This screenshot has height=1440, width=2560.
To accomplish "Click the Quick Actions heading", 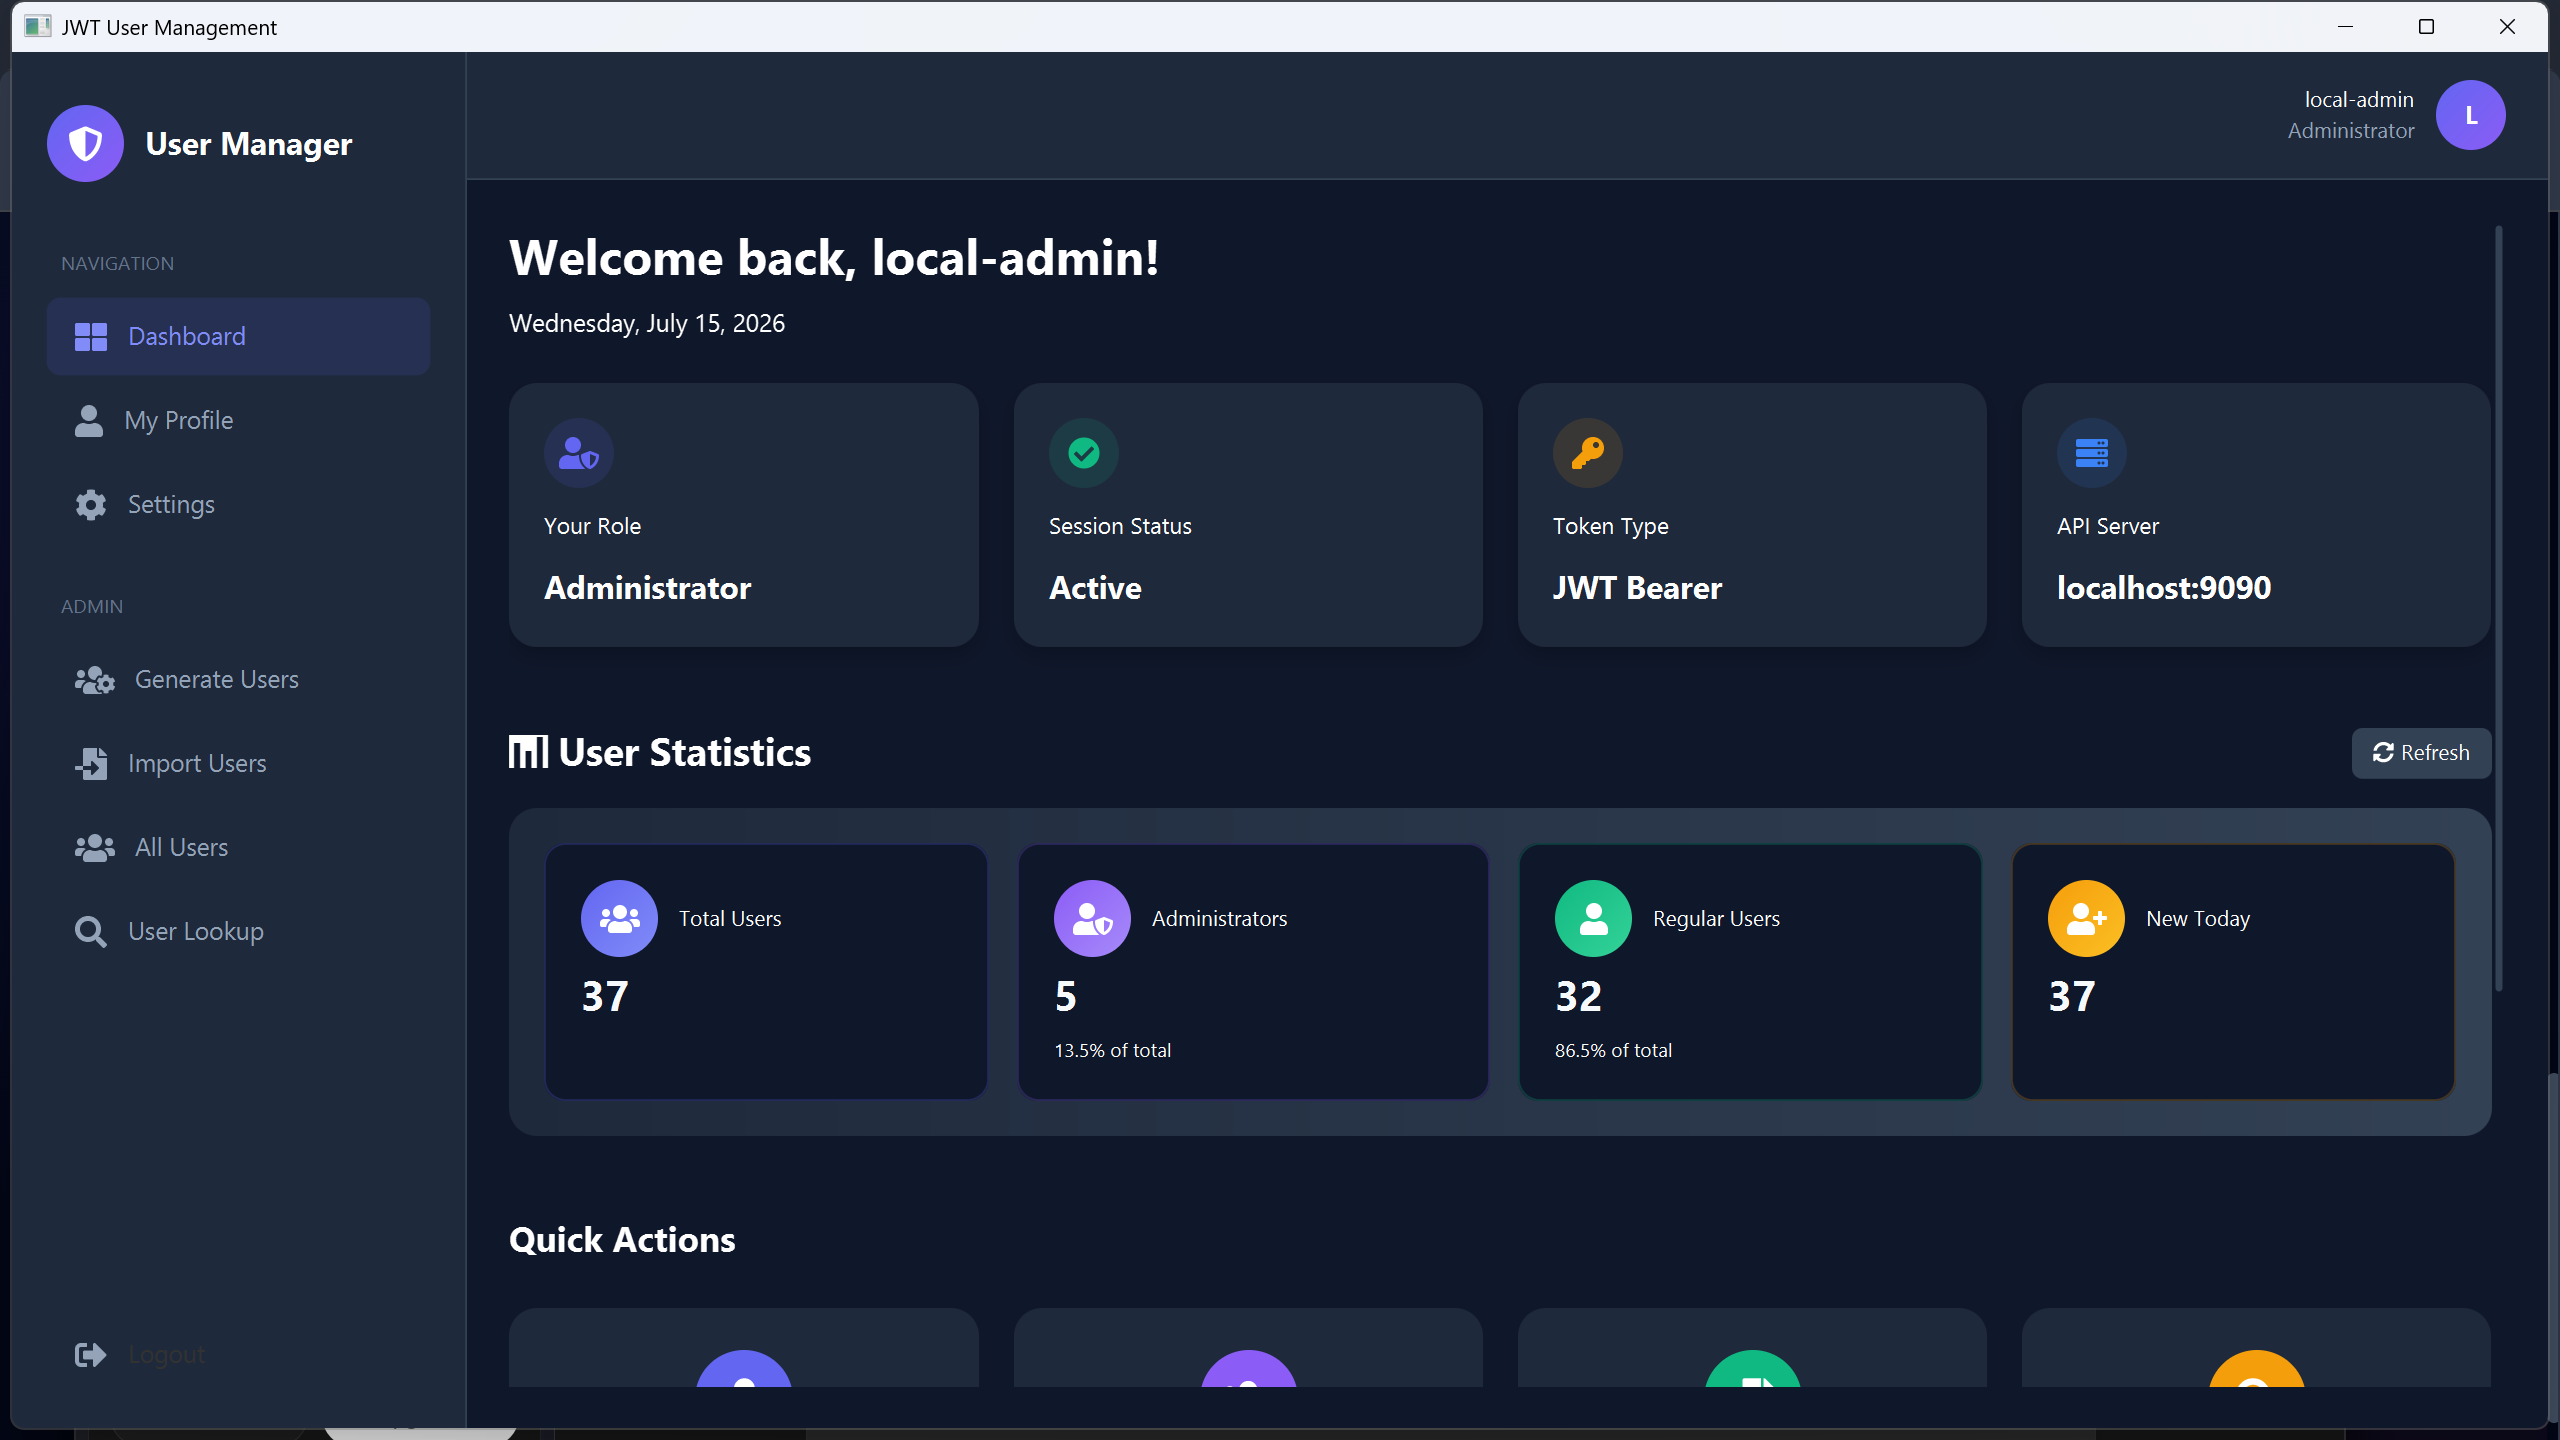I will point(622,1240).
